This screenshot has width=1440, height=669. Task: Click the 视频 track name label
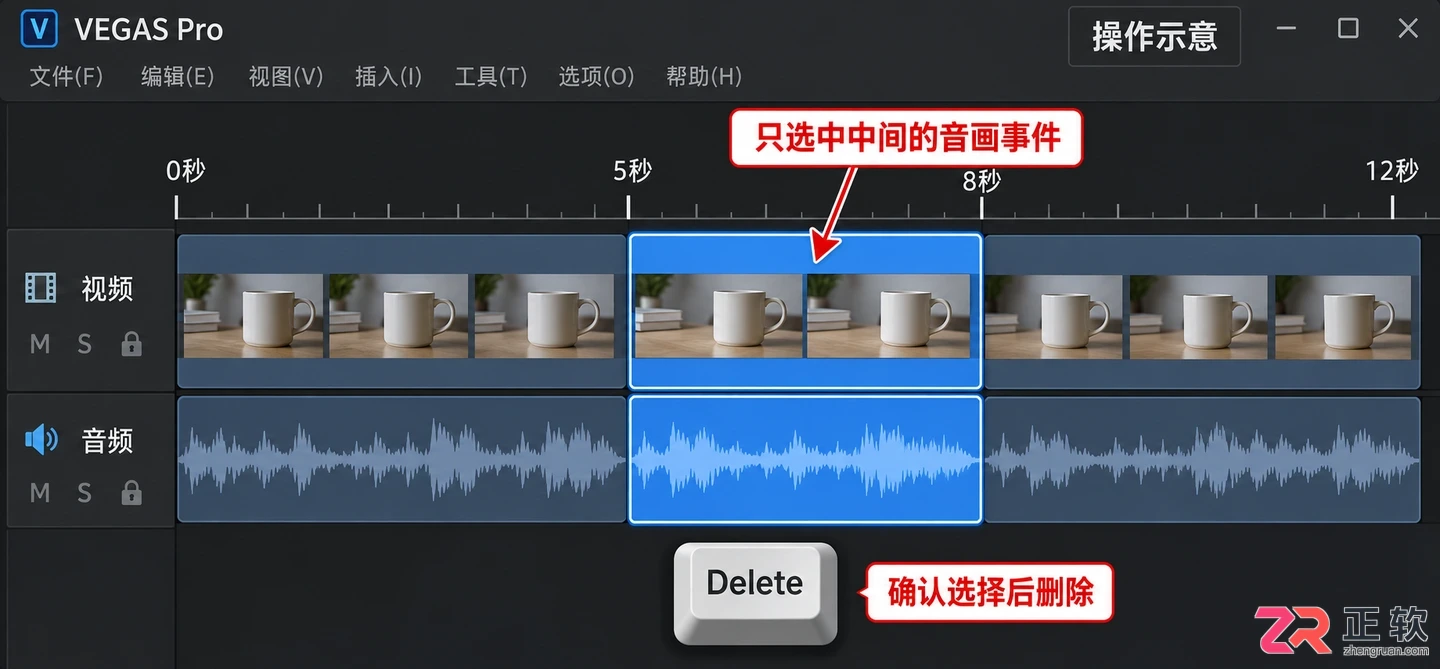pos(107,289)
